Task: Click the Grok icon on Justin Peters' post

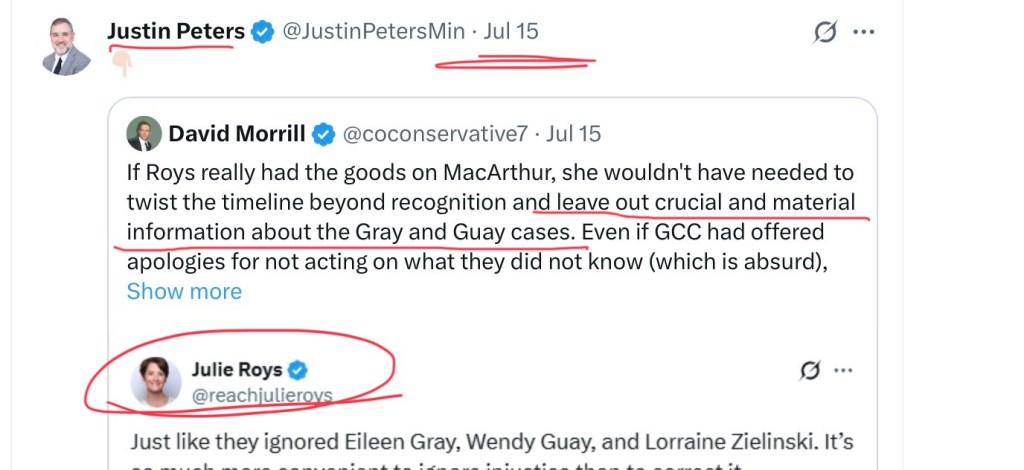Action: [825, 33]
